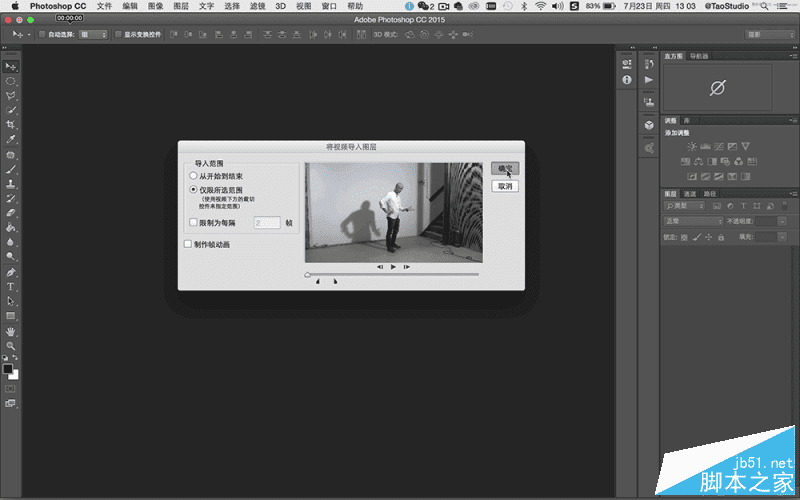Switch to the 通道 tab
This screenshot has height=500, width=800.
point(690,193)
